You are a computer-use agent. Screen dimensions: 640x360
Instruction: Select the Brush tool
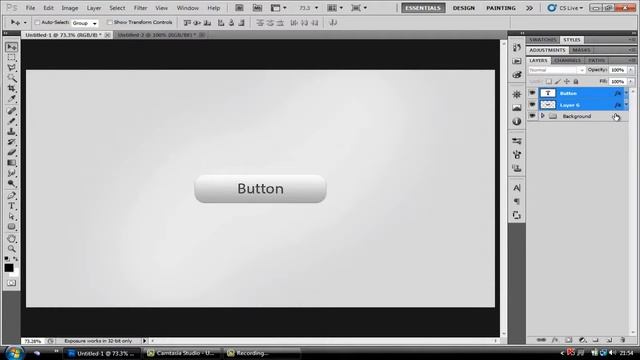pyautogui.click(x=11, y=121)
